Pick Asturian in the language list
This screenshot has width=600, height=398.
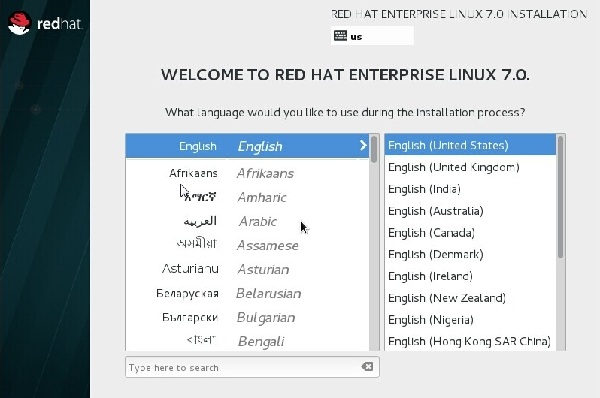(247, 269)
